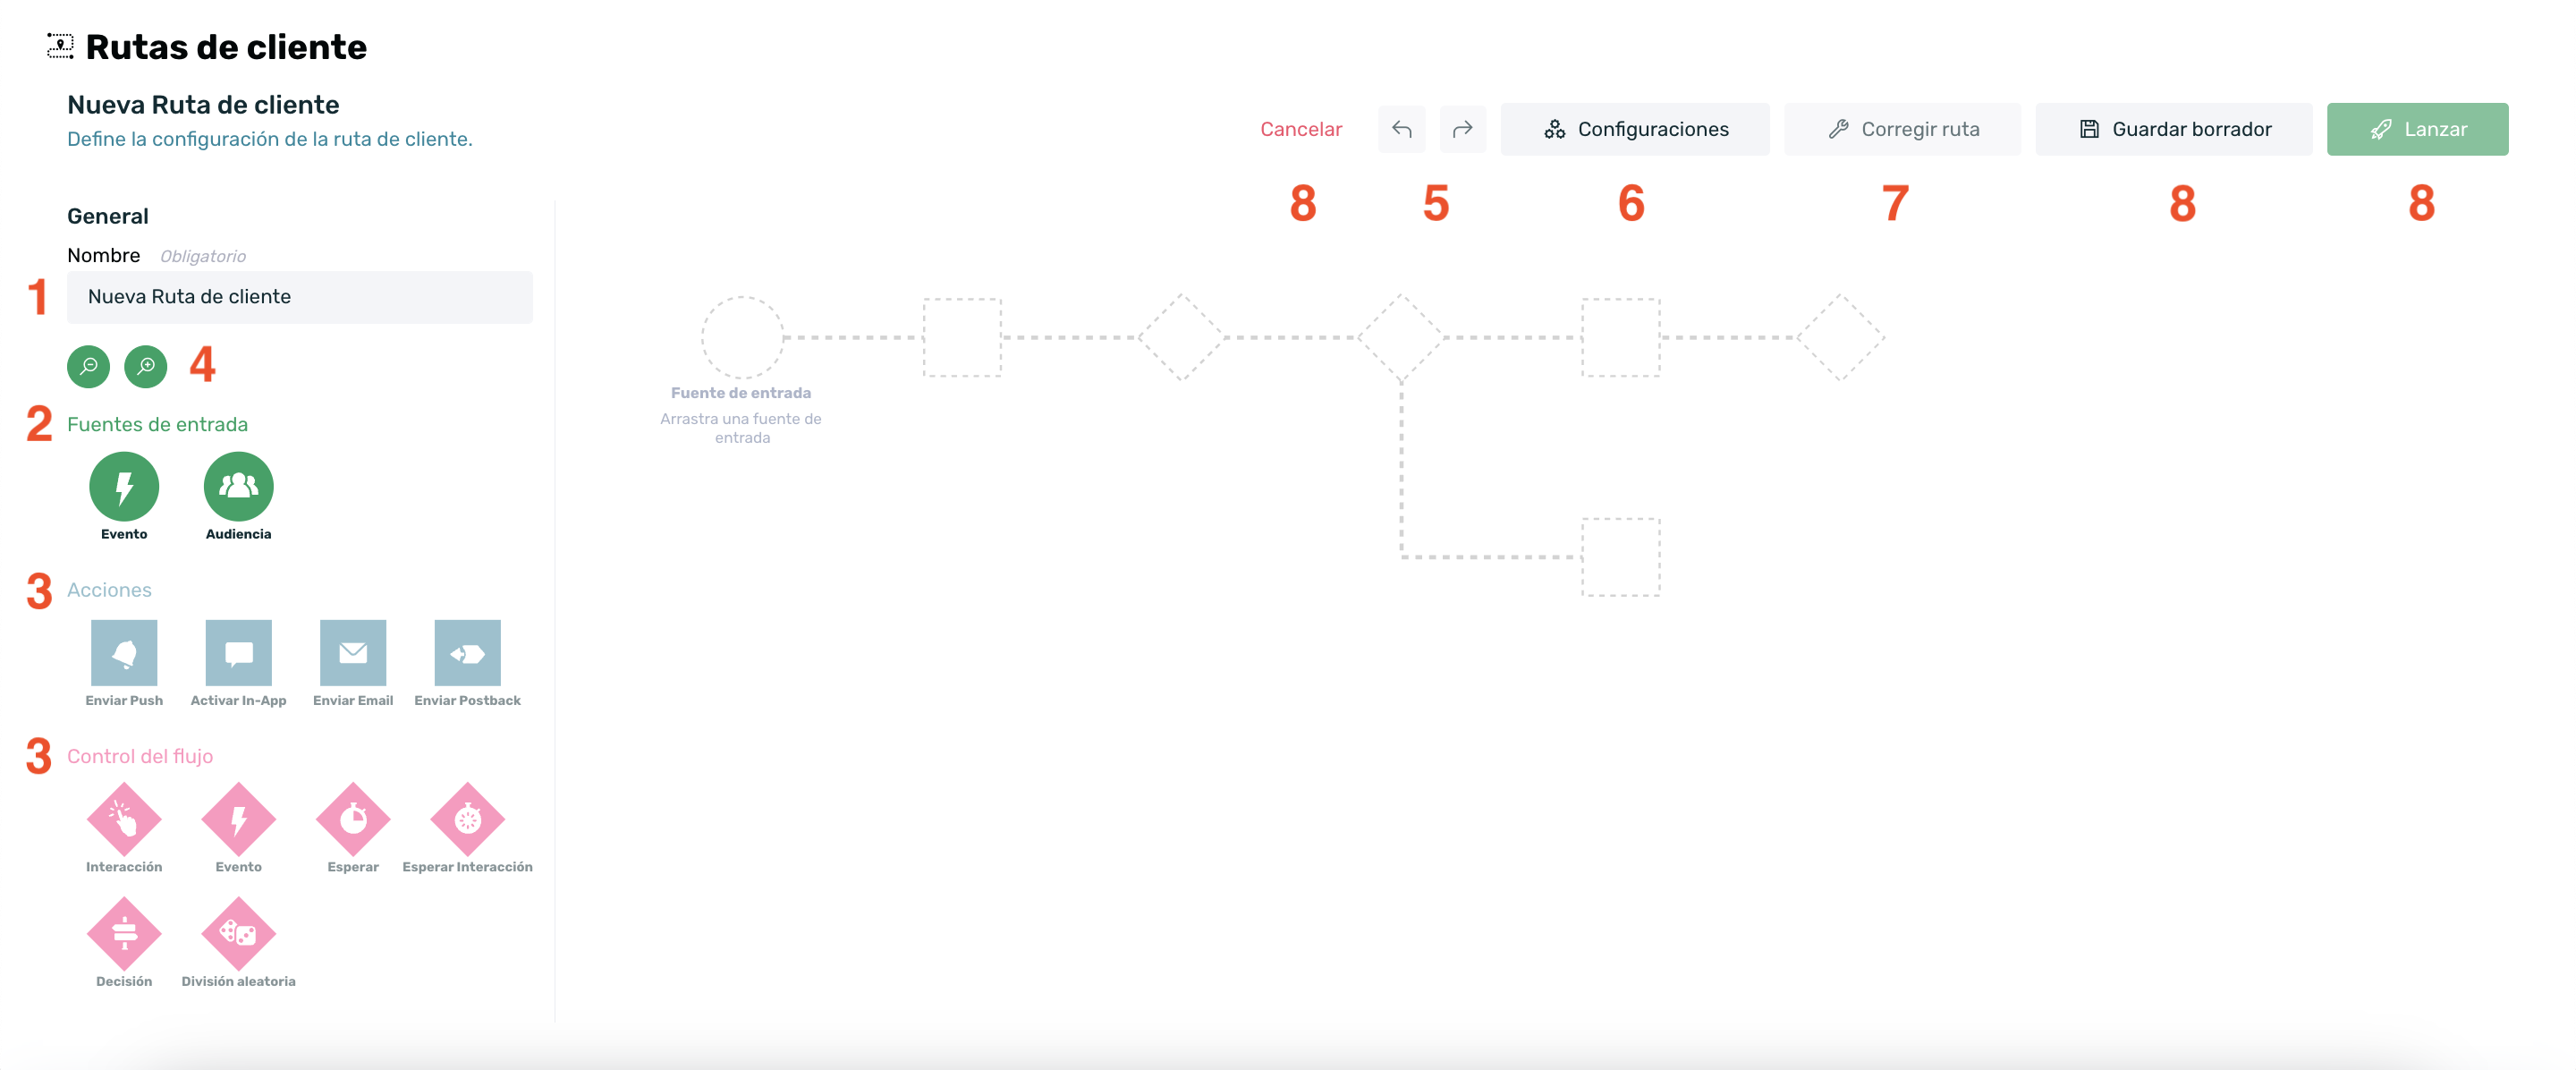The height and width of the screenshot is (1070, 2576).
Task: Click the Configuraciones button
Action: (1636, 128)
